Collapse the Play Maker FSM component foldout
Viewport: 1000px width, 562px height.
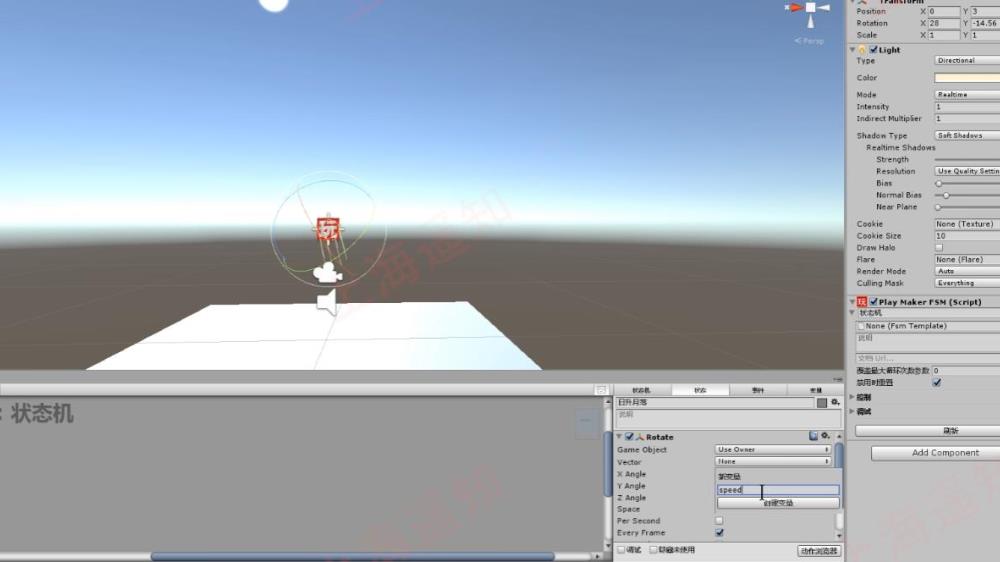click(852, 302)
